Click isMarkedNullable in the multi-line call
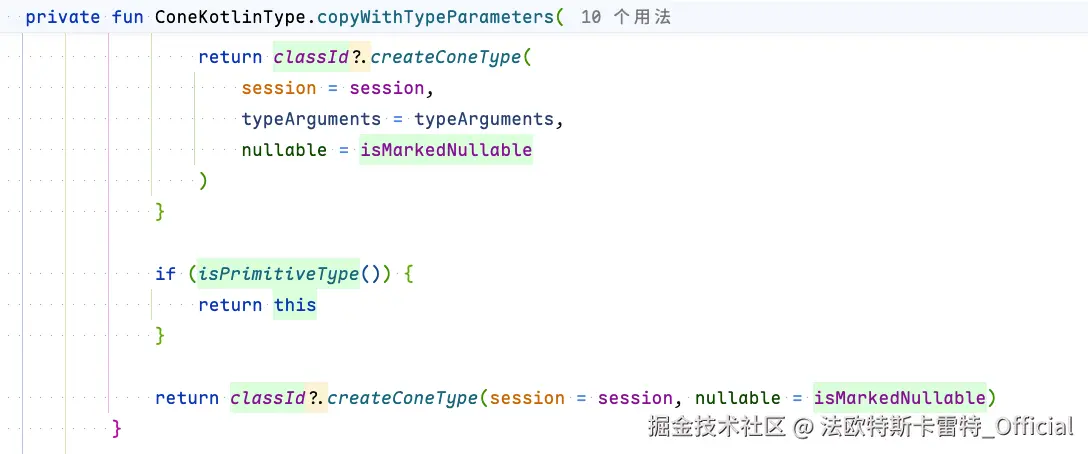Image resolution: width=1088 pixels, height=454 pixels. pos(446,150)
